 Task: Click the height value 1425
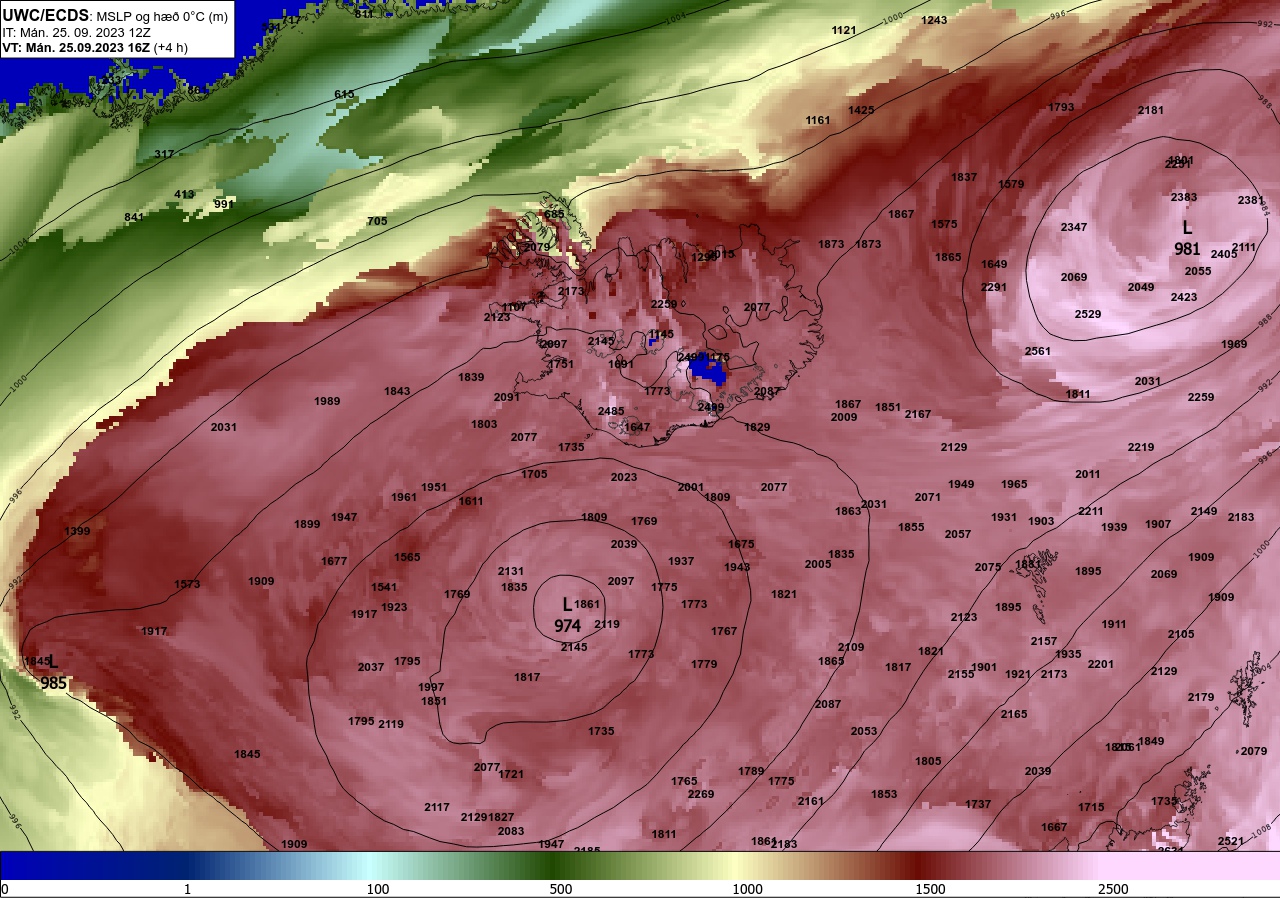pyautogui.click(x=861, y=110)
